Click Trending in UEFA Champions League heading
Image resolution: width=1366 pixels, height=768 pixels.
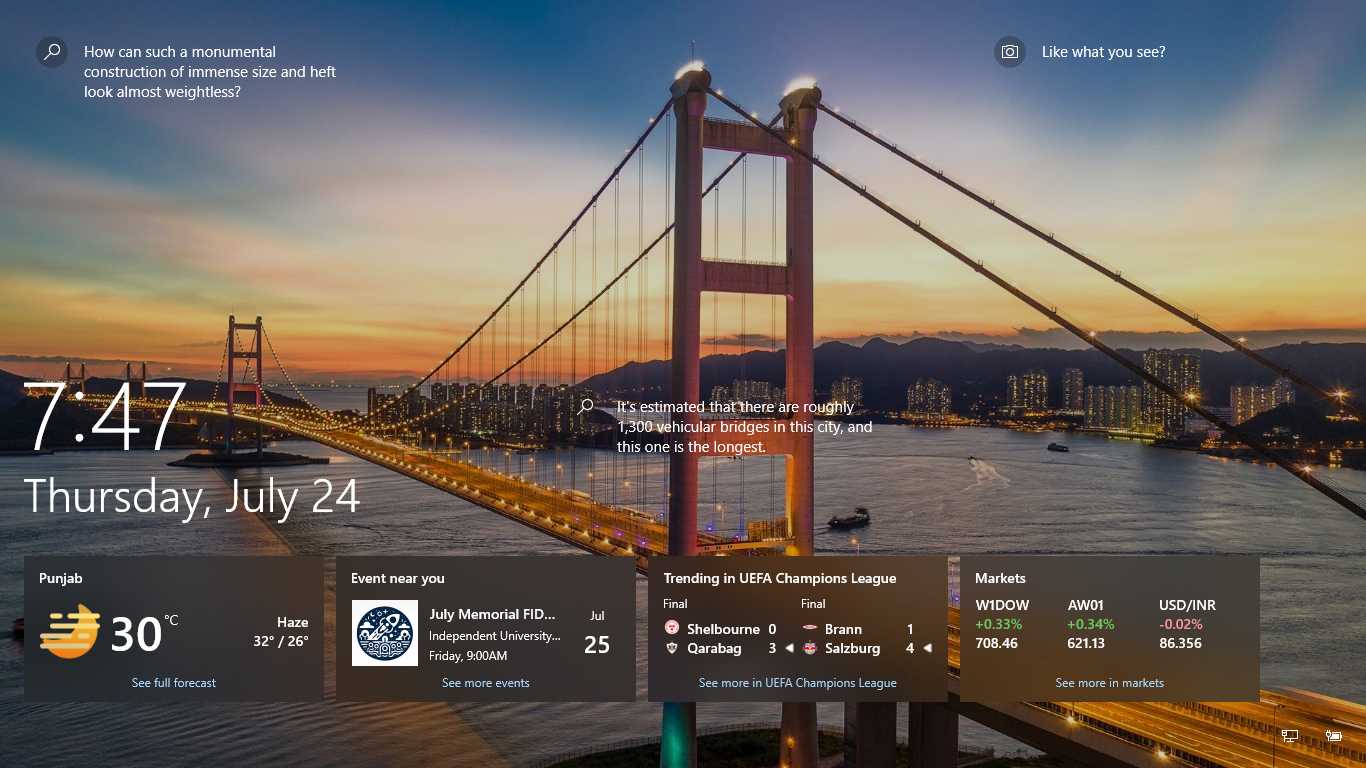coord(780,578)
